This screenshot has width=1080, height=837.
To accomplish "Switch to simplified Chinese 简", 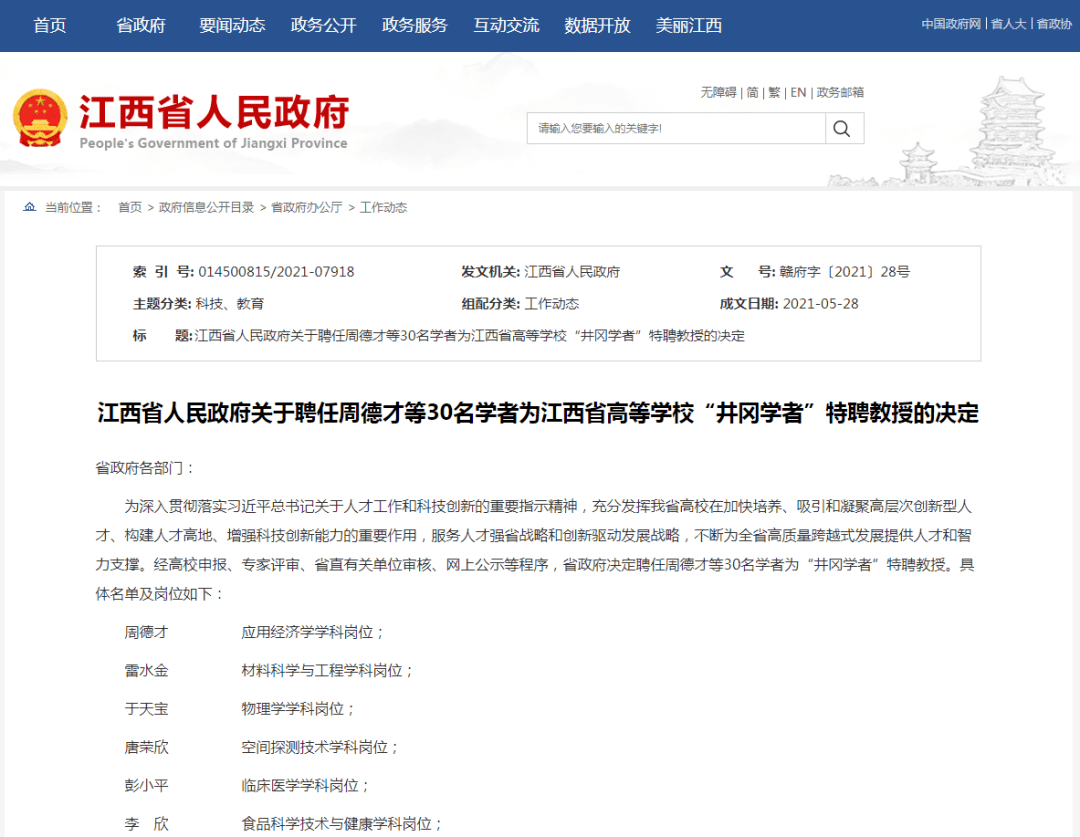I will [x=752, y=92].
